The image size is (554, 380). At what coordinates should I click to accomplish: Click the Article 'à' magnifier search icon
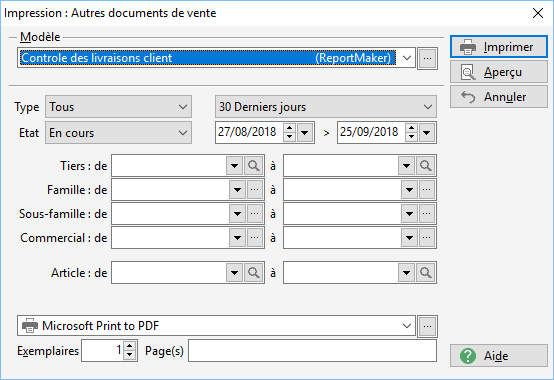pos(426,273)
